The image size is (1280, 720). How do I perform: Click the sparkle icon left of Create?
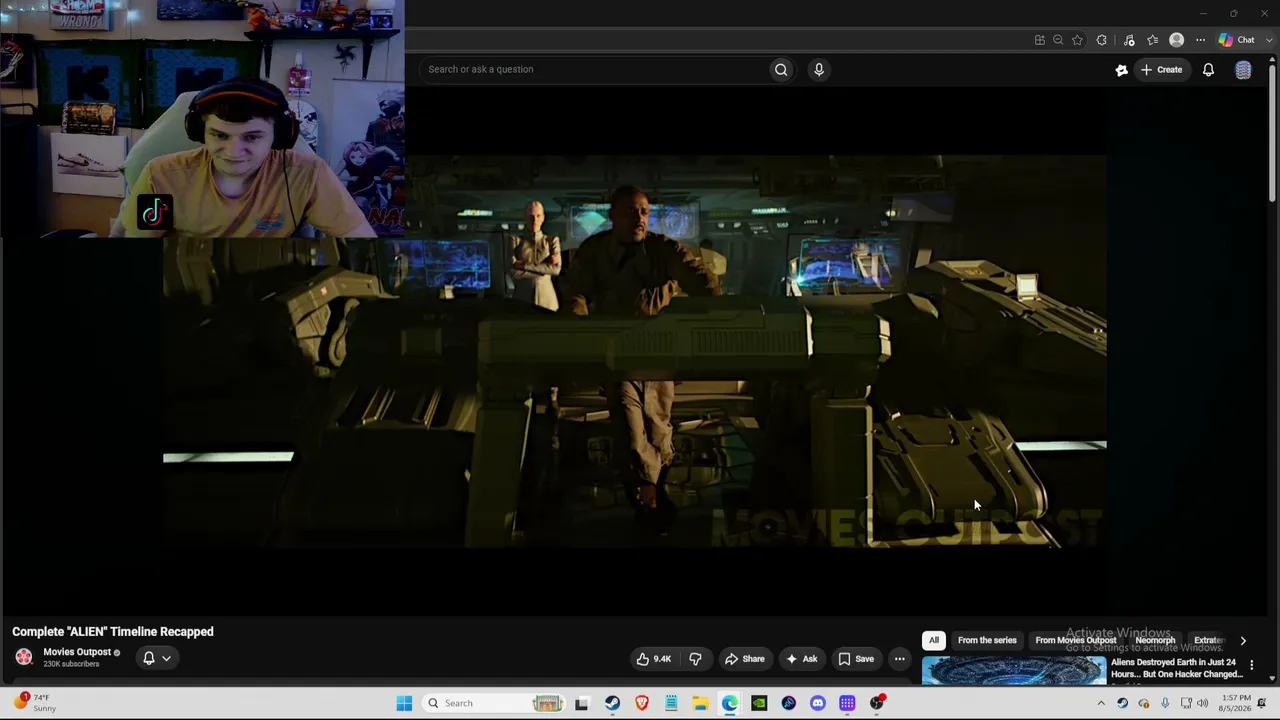point(1121,69)
